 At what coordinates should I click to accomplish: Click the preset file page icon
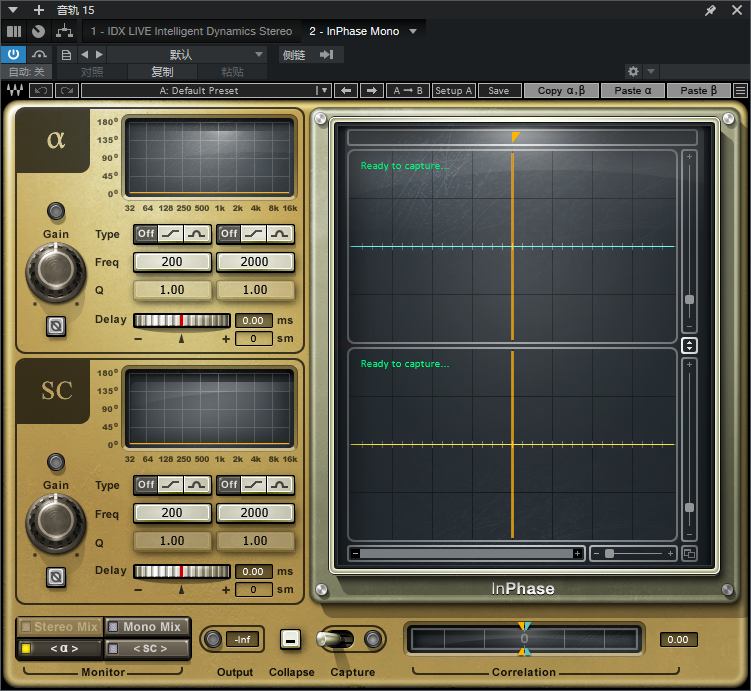(67, 55)
